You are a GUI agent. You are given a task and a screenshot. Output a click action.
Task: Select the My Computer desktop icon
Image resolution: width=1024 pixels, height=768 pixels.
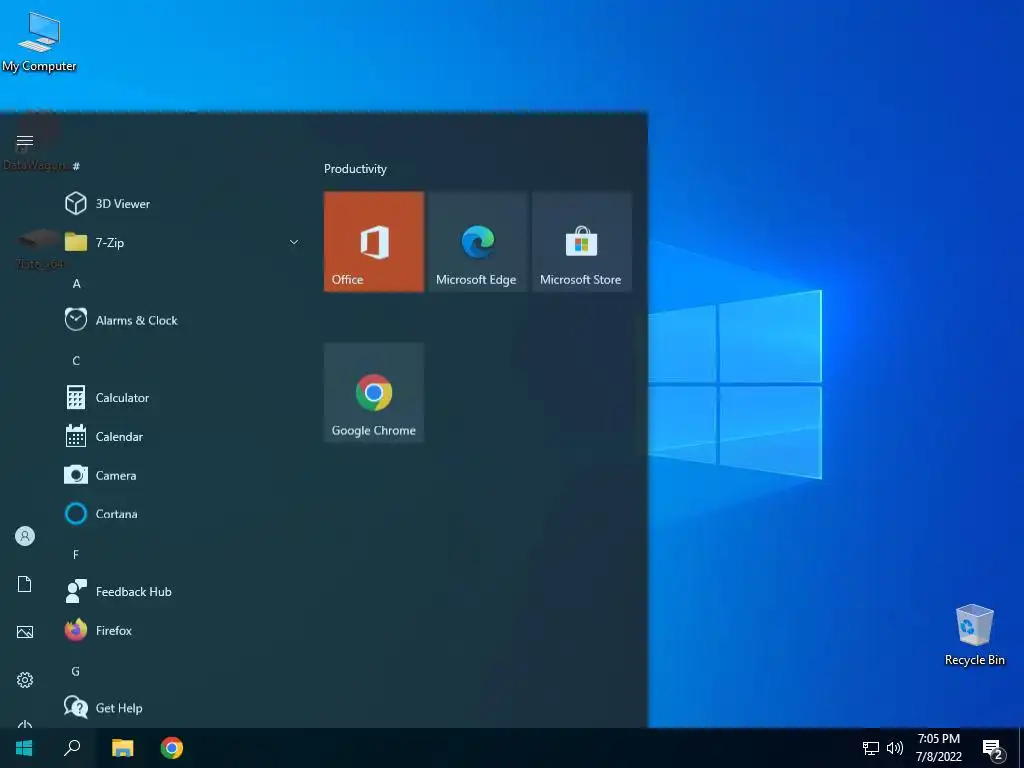39,42
